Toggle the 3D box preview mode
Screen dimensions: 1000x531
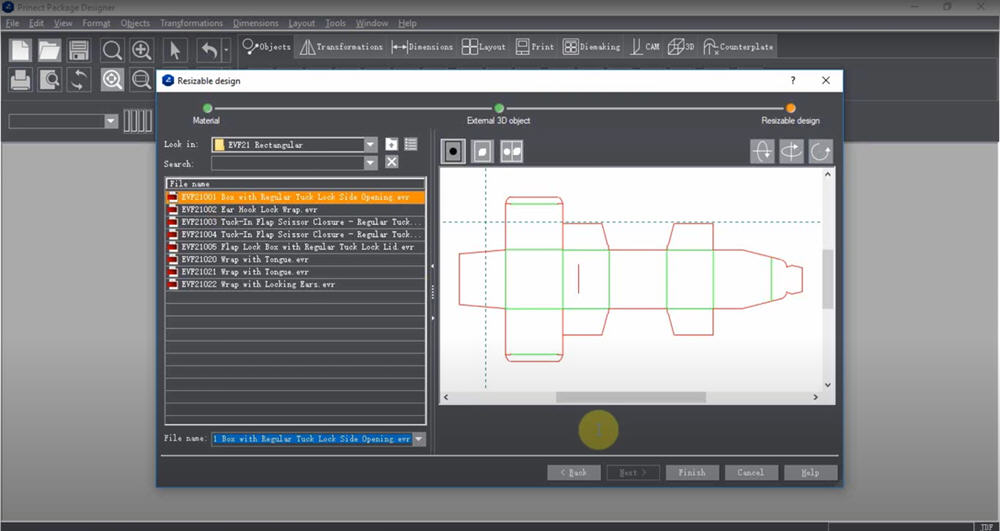482,151
